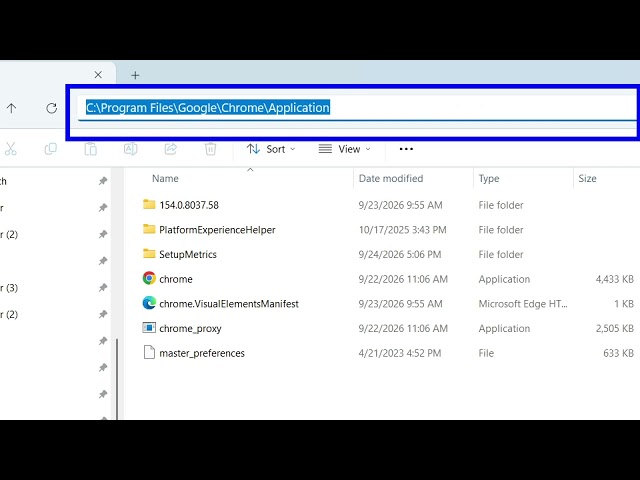Image resolution: width=640 pixels, height=480 pixels.
Task: Click the date 4/21/2023 4:52 PM
Action: tap(400, 353)
